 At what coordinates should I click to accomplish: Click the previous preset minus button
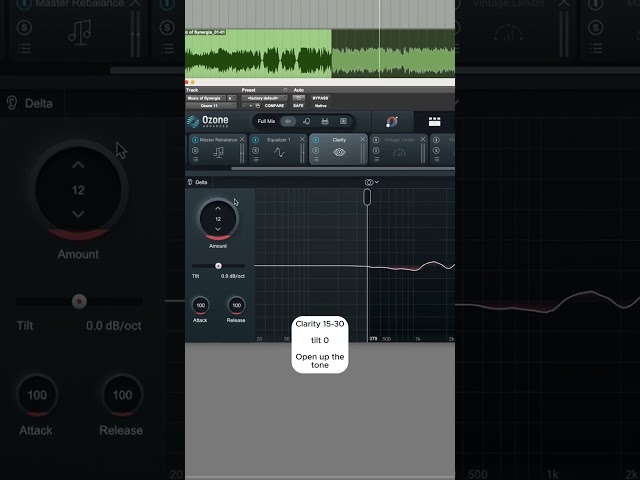pos(244,106)
